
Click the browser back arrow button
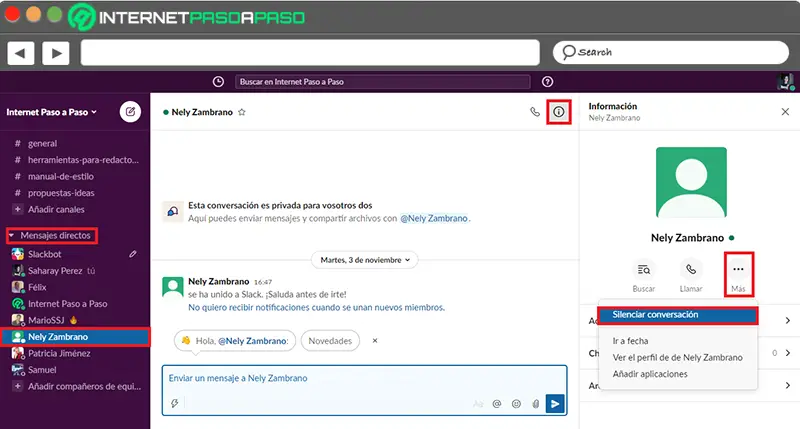coord(20,53)
